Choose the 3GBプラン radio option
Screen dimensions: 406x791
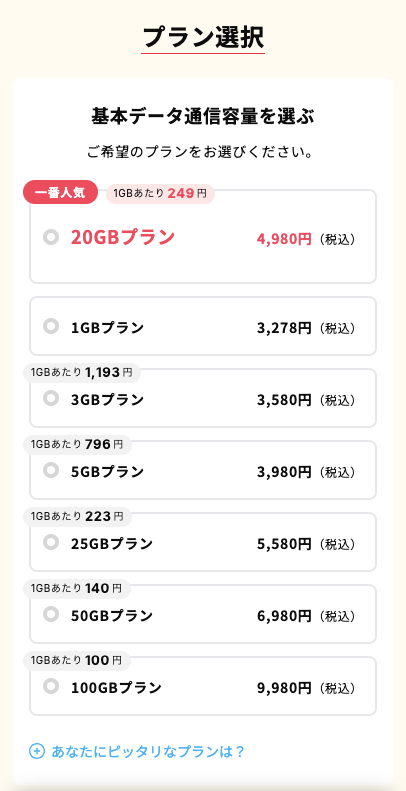(x=51, y=398)
